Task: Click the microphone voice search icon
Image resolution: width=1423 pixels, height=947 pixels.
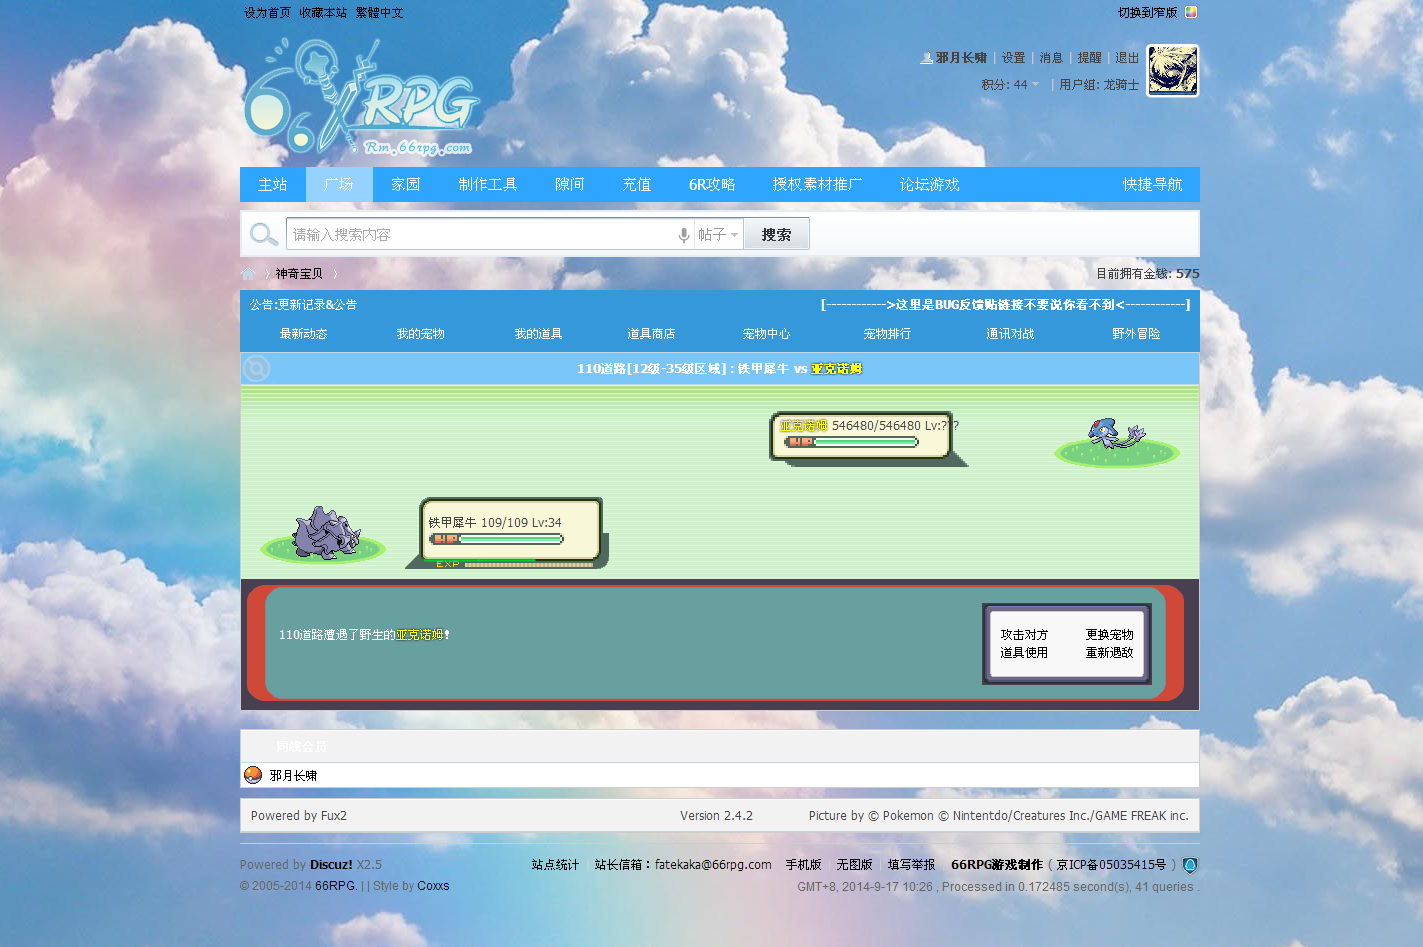Action: (x=684, y=235)
